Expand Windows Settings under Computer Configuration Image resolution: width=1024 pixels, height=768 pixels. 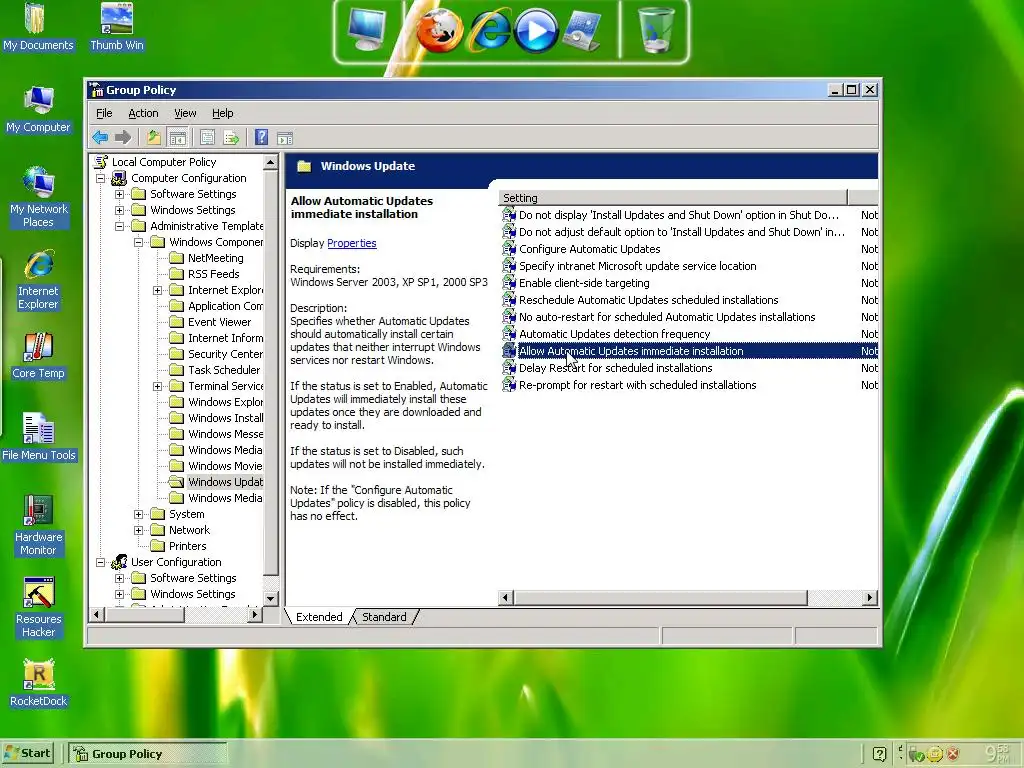click(x=120, y=210)
